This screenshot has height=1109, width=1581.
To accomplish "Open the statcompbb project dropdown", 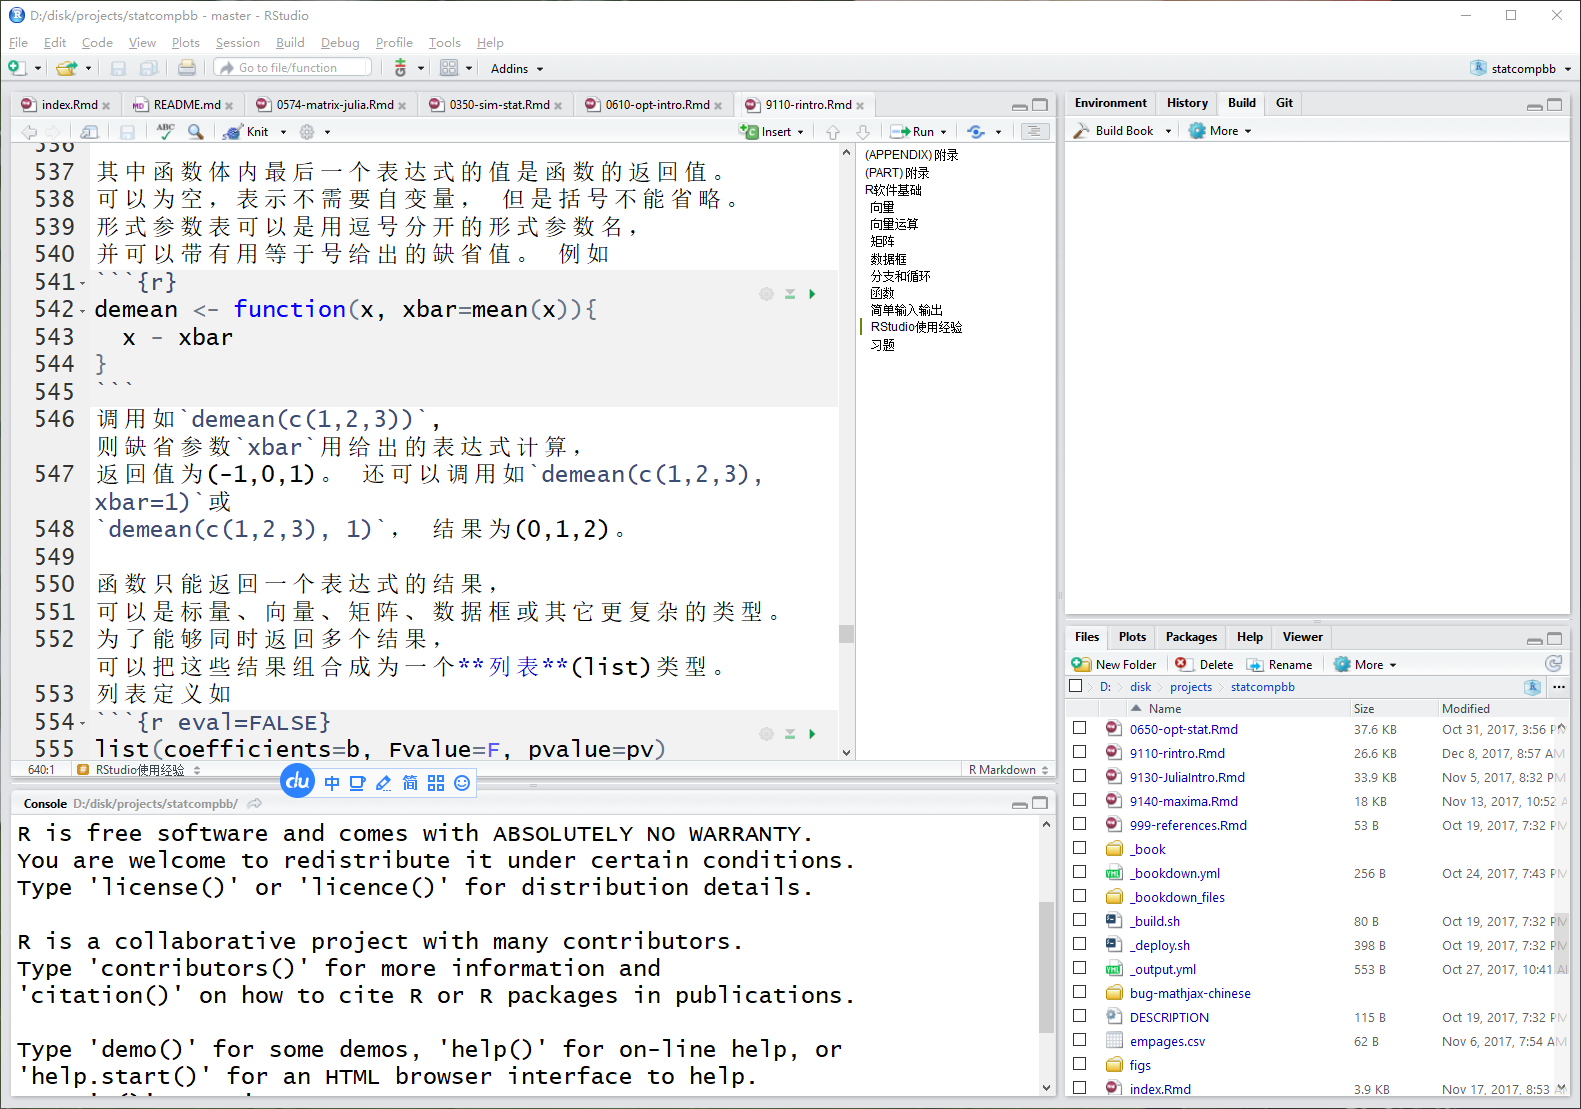I will [1522, 69].
